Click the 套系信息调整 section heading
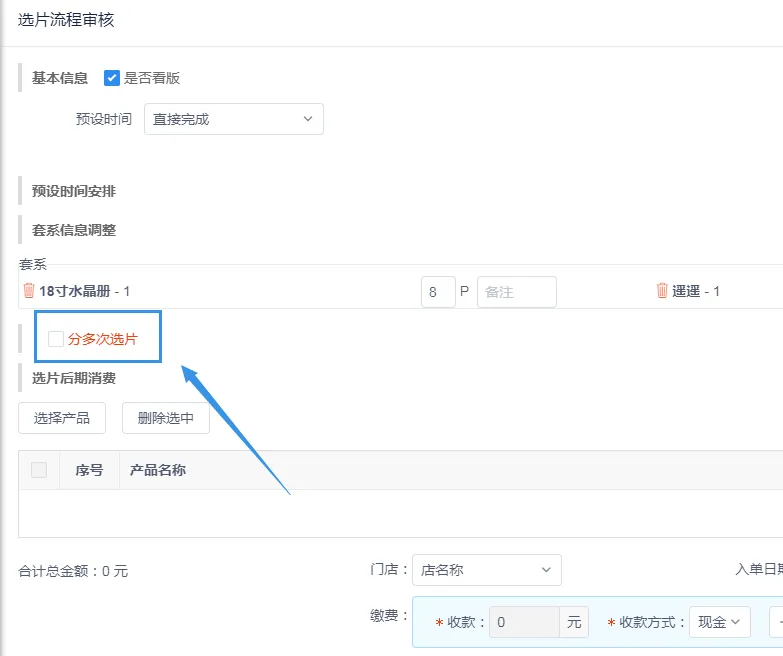The height and width of the screenshot is (656, 783). pos(74,230)
